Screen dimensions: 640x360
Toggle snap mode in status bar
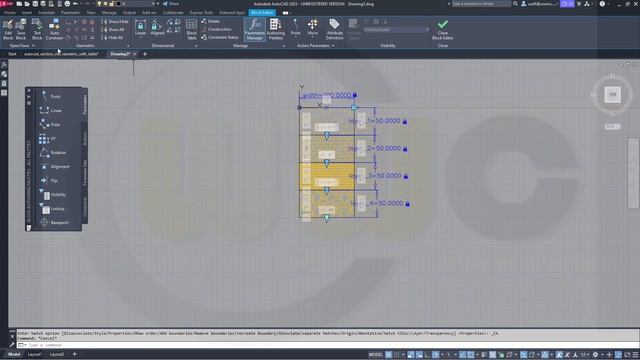point(396,355)
